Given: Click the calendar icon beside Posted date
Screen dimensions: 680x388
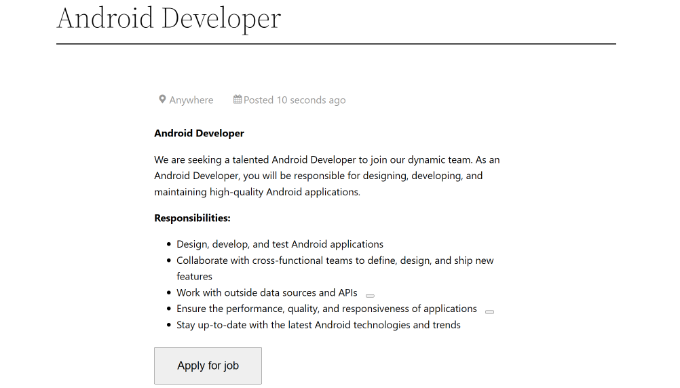Looking at the screenshot, I should 237,100.
